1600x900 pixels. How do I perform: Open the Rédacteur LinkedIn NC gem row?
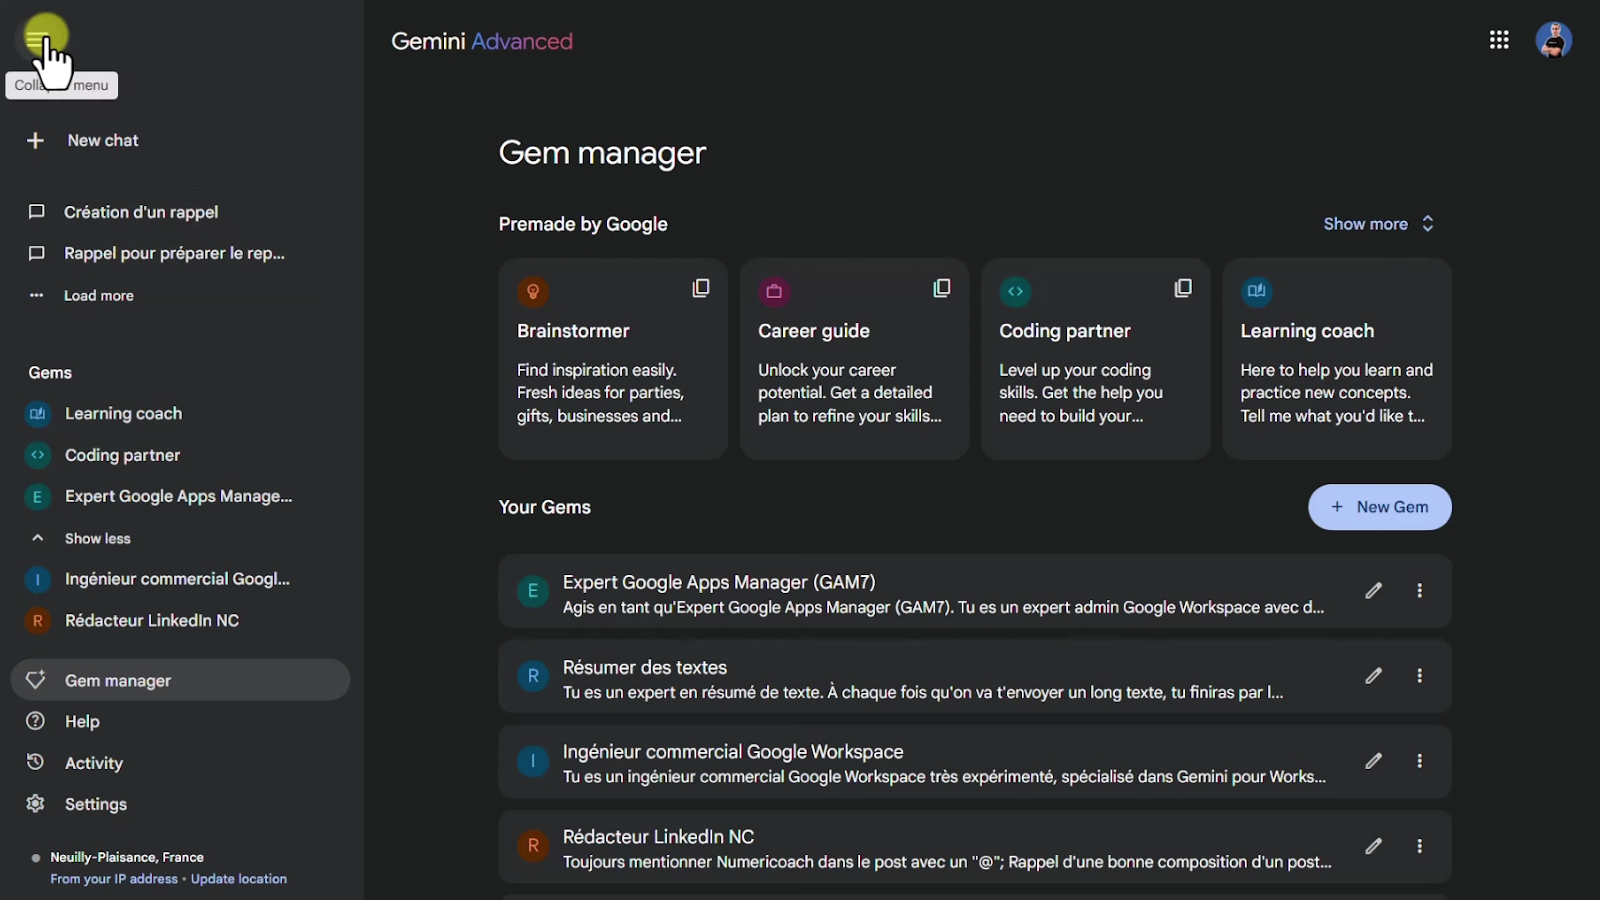tap(975, 847)
